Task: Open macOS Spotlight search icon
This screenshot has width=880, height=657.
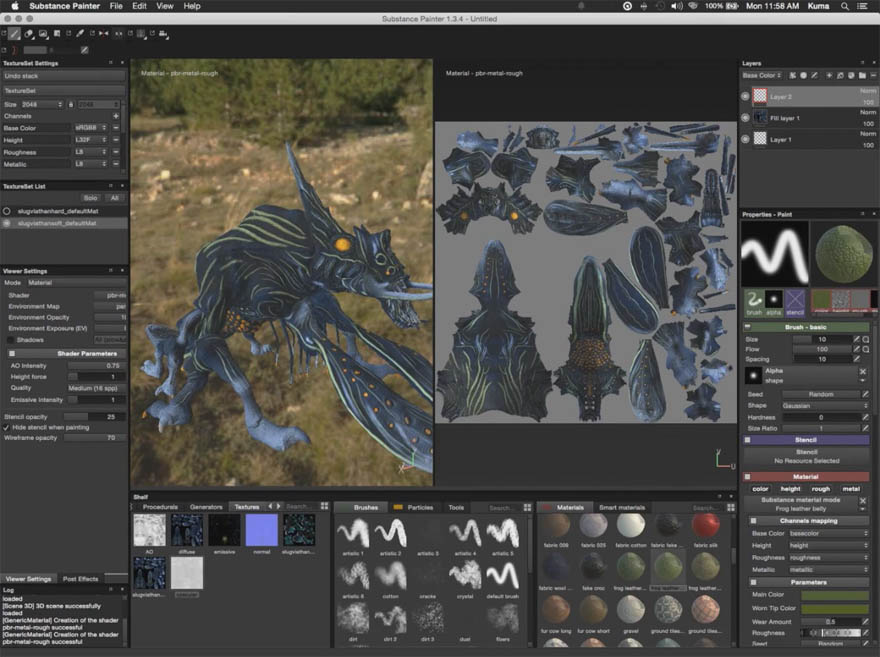Action: pos(845,6)
